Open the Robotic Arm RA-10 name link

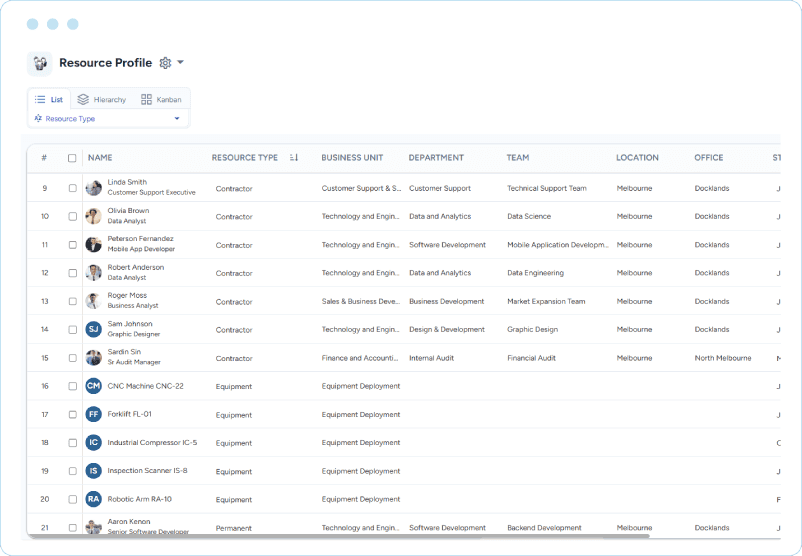(139, 499)
